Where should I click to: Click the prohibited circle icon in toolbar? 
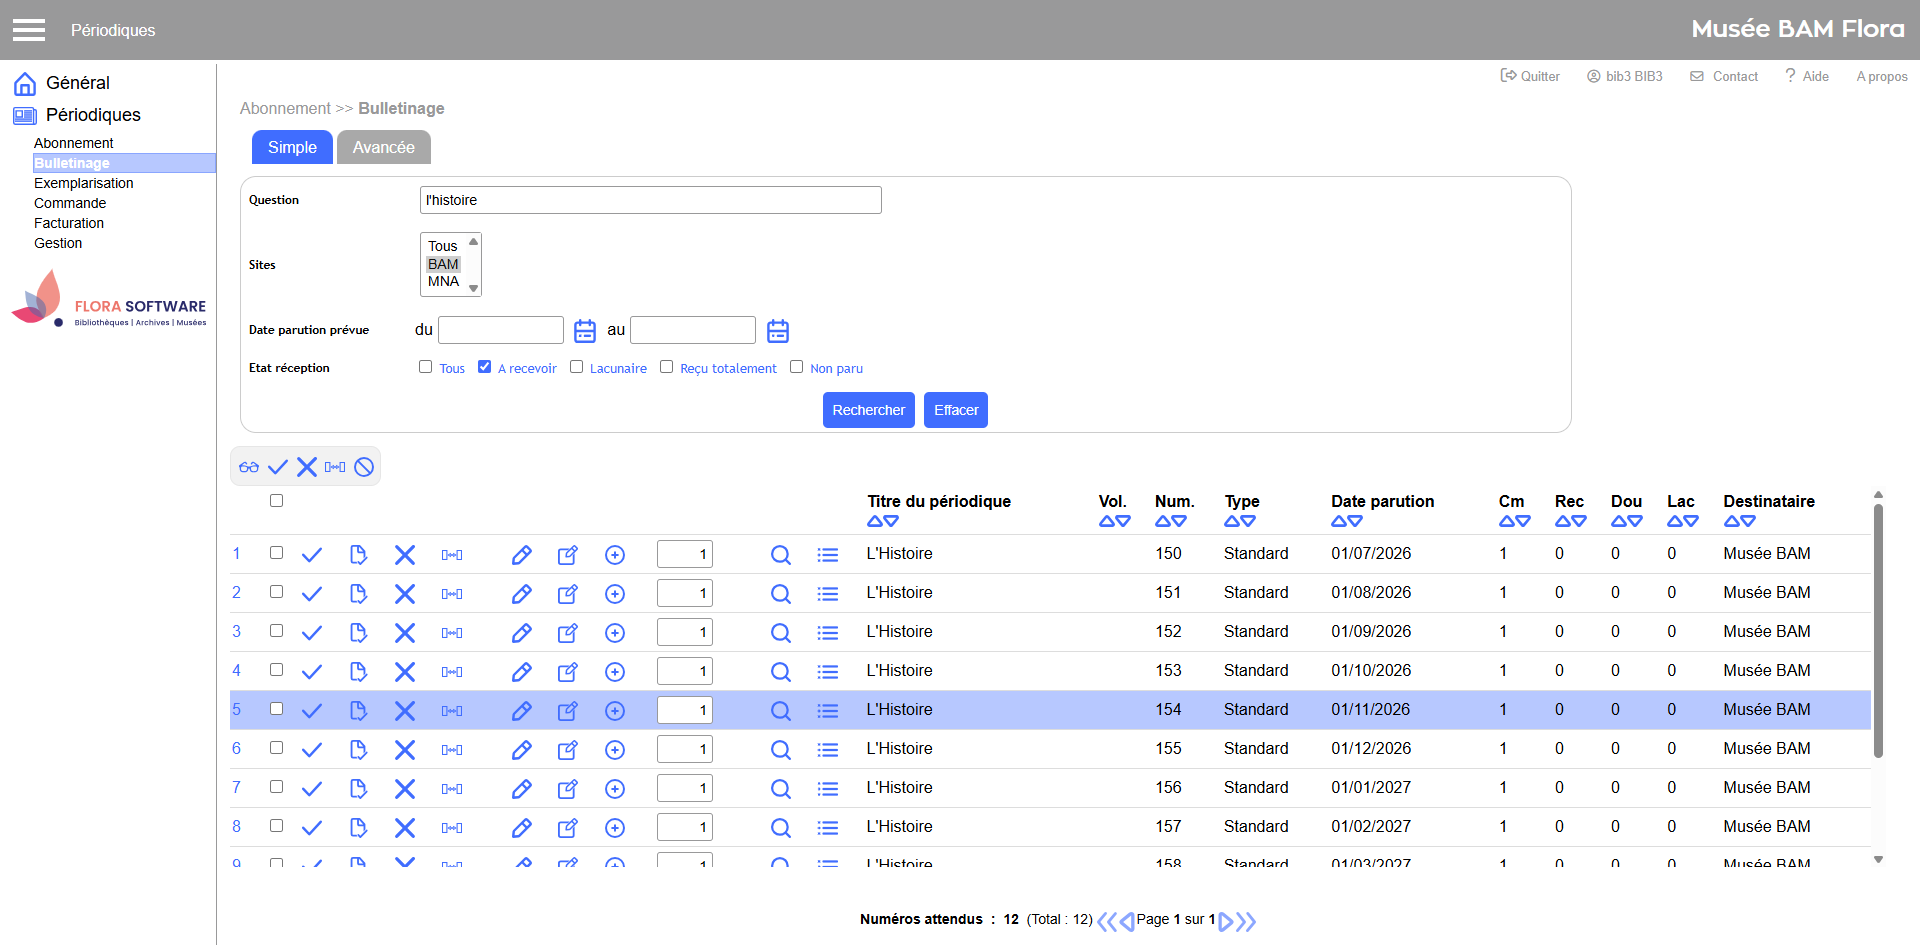(364, 467)
